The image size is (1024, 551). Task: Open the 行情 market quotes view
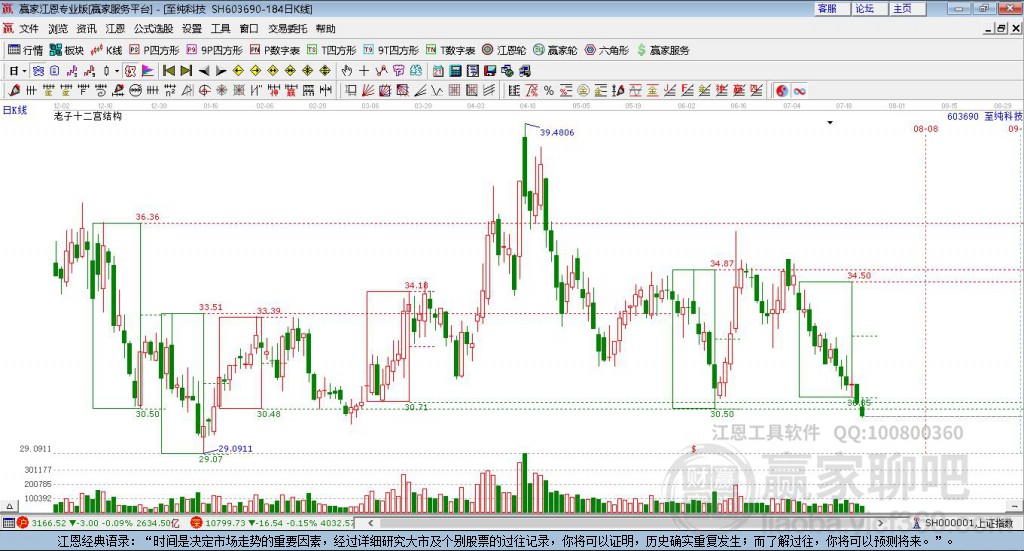pyautogui.click(x=25, y=50)
